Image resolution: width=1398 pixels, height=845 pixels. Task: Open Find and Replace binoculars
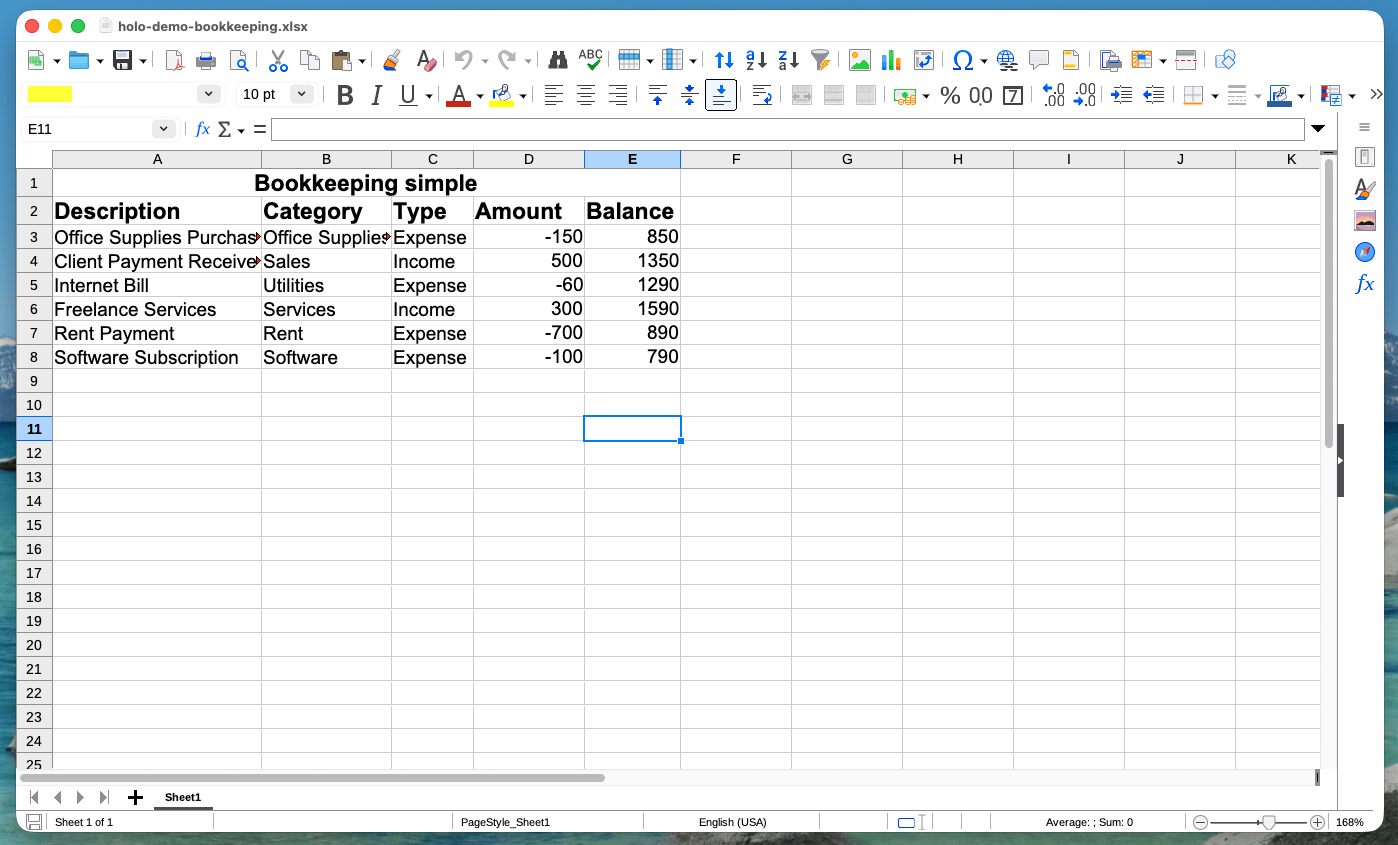(x=558, y=61)
